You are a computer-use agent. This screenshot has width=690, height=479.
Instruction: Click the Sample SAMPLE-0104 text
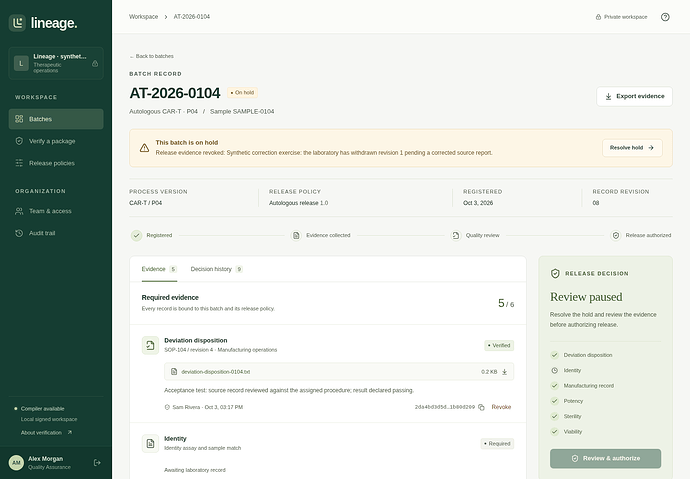click(x=242, y=112)
